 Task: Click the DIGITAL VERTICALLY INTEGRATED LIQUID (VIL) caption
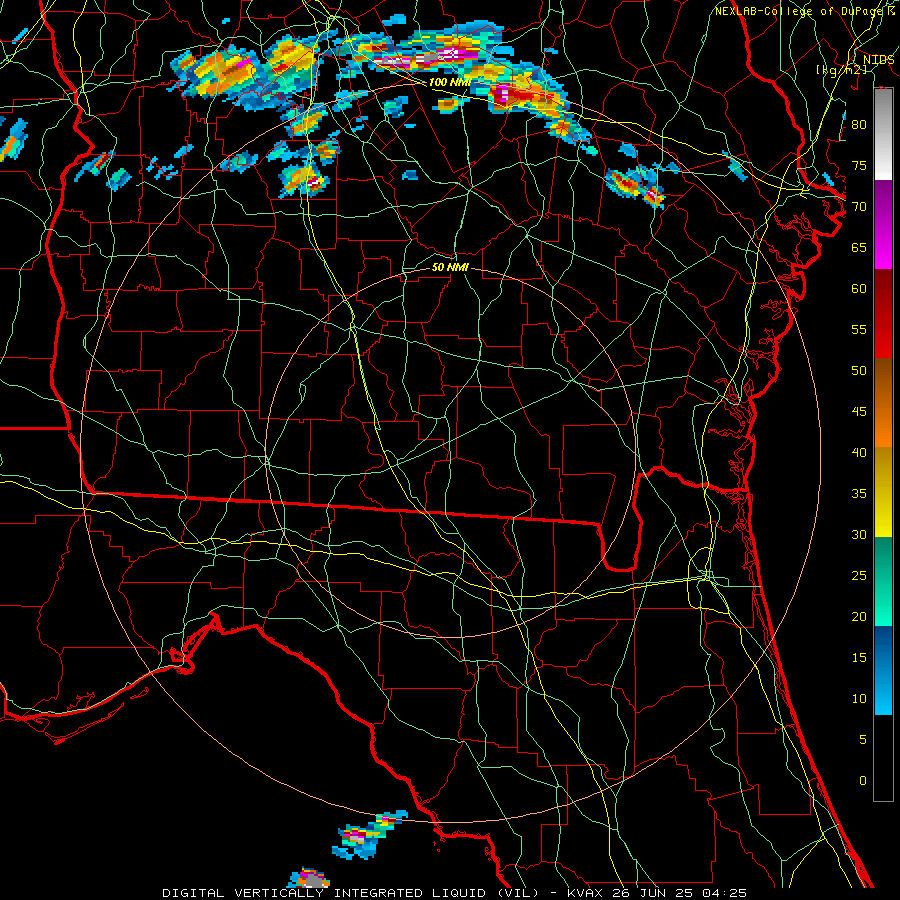[x=352, y=893]
